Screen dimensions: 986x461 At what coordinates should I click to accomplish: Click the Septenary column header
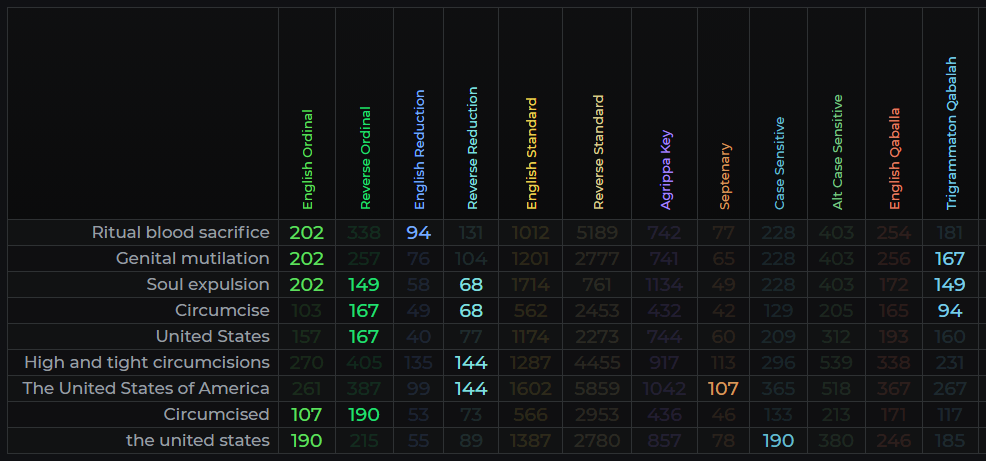(724, 175)
